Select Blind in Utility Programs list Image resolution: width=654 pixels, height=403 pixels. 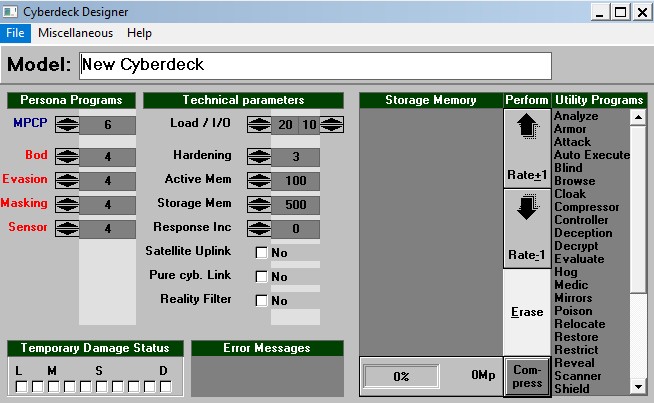point(568,168)
